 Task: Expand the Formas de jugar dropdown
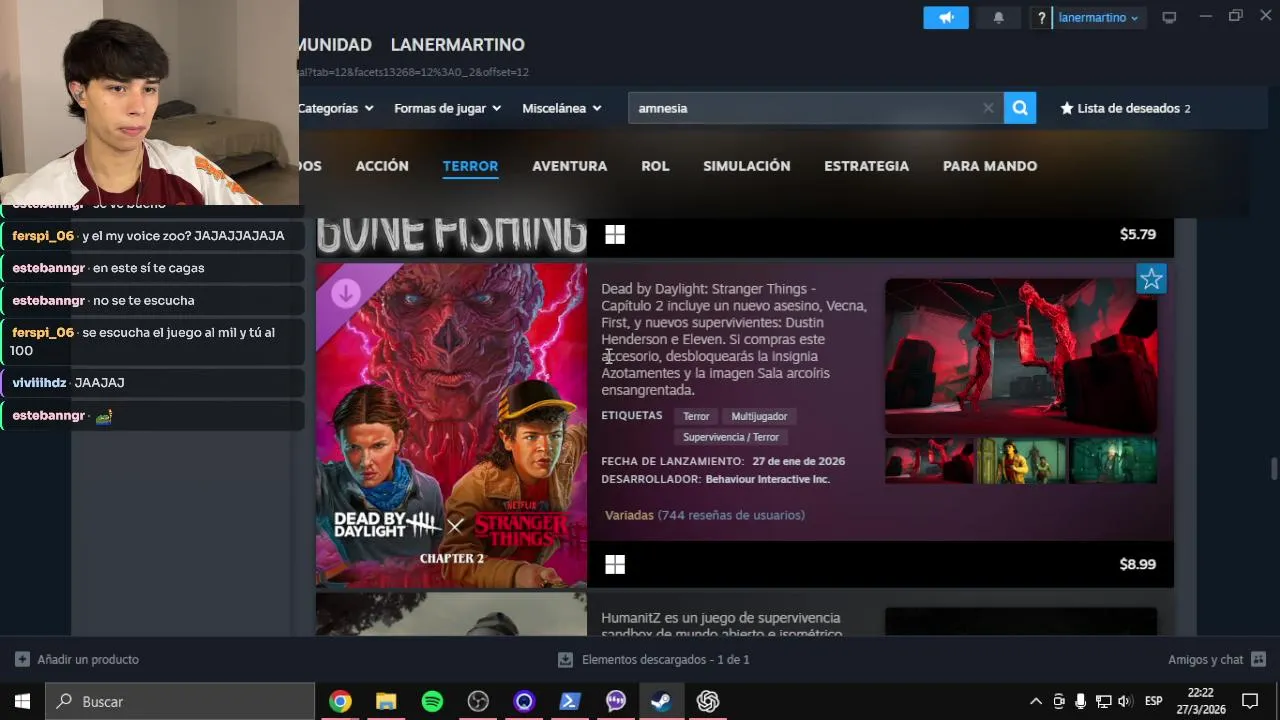click(x=448, y=108)
